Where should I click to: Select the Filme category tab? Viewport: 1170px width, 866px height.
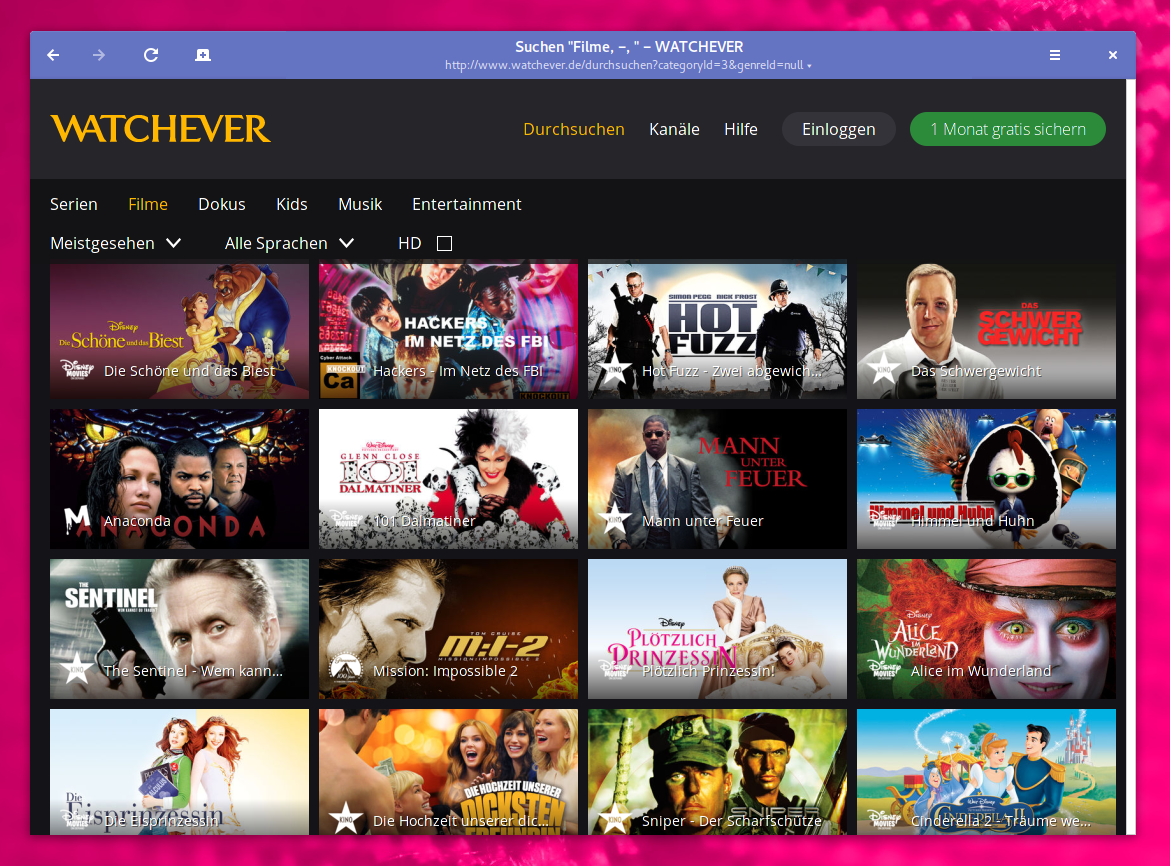[148, 204]
